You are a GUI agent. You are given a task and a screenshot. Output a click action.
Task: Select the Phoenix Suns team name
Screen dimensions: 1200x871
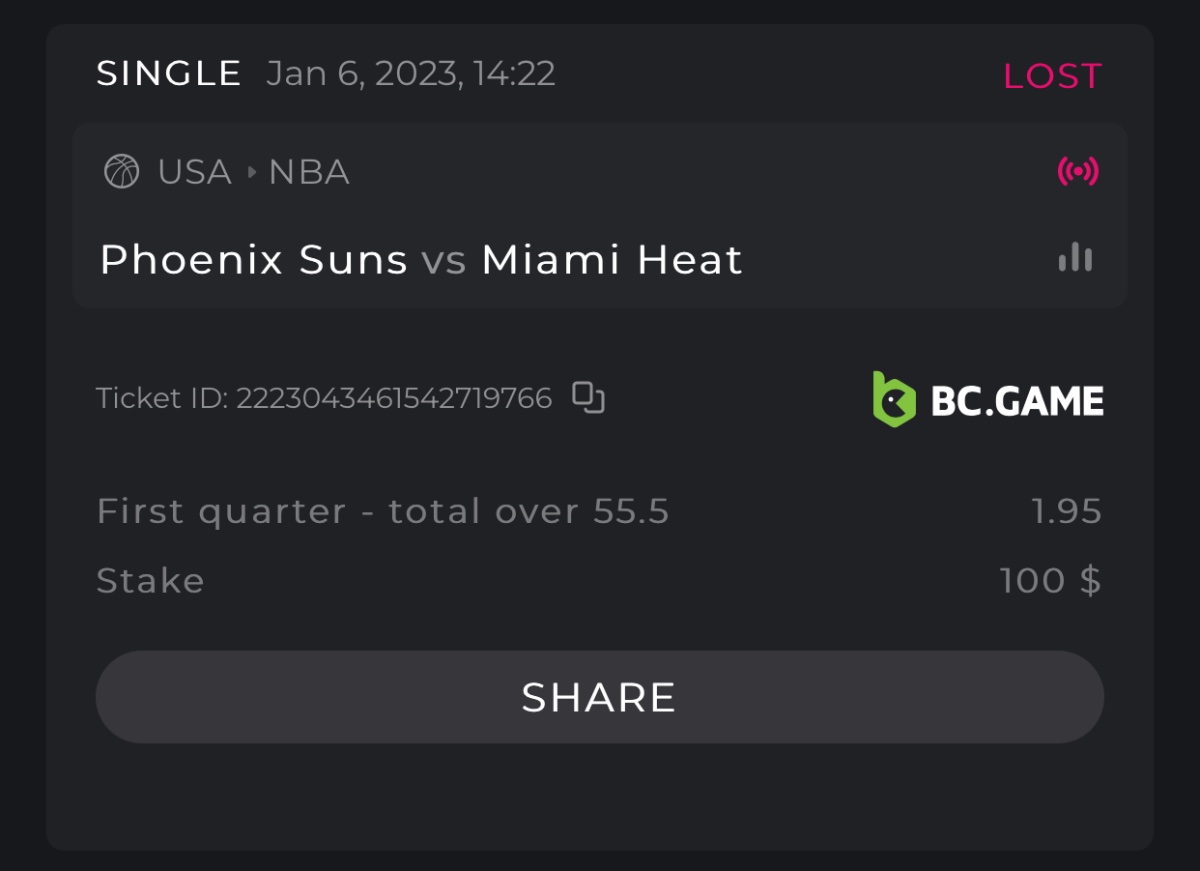[x=254, y=260]
